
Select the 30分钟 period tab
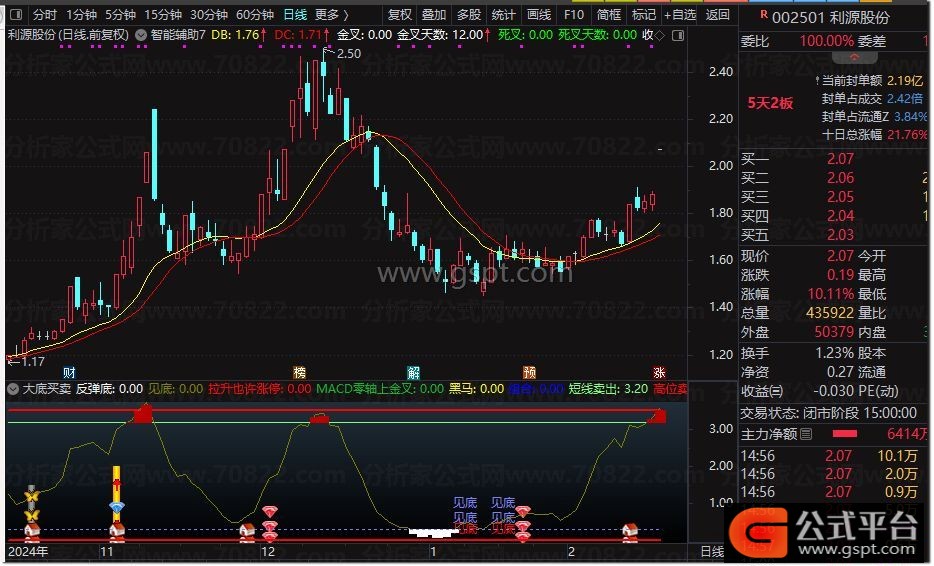[208, 14]
